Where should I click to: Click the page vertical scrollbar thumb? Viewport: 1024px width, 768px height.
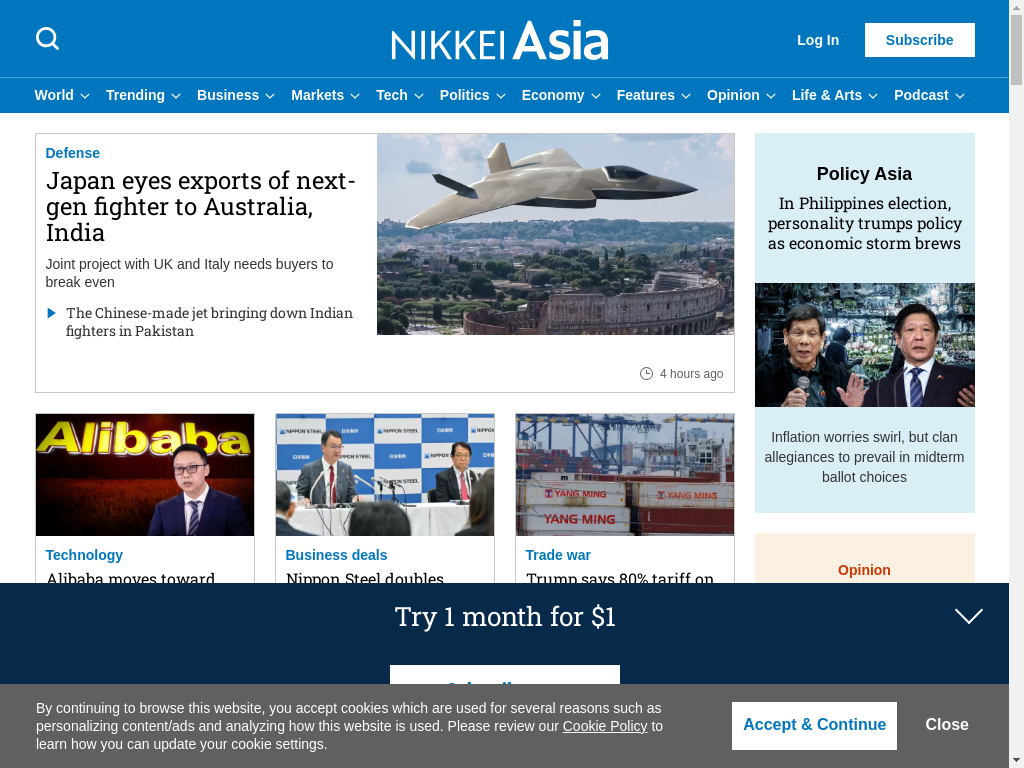[1017, 49]
